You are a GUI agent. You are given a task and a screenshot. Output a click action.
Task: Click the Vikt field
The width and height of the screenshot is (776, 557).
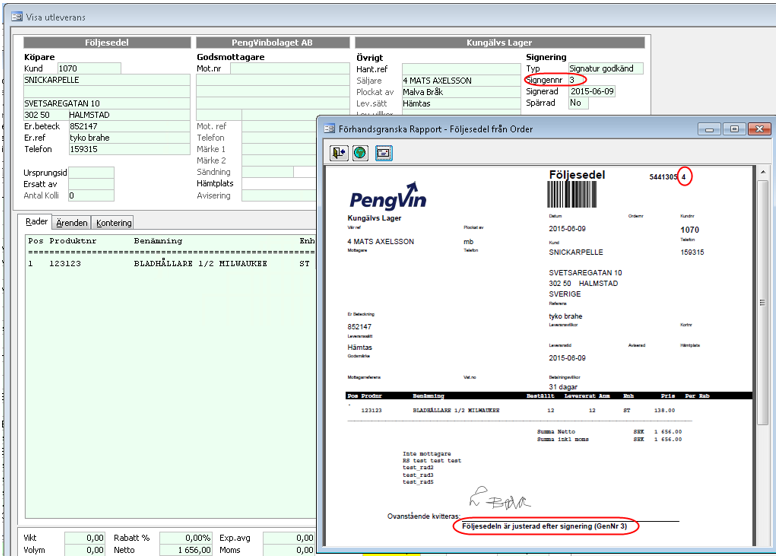click(85, 538)
